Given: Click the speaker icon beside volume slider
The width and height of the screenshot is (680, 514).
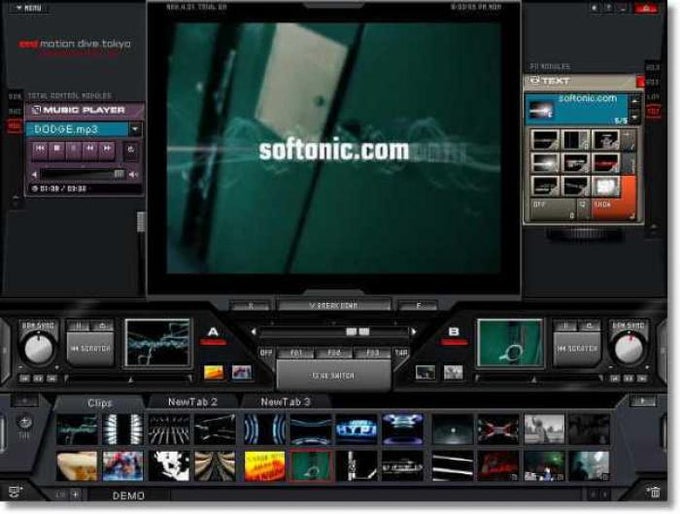Looking at the screenshot, I should pos(133,175).
